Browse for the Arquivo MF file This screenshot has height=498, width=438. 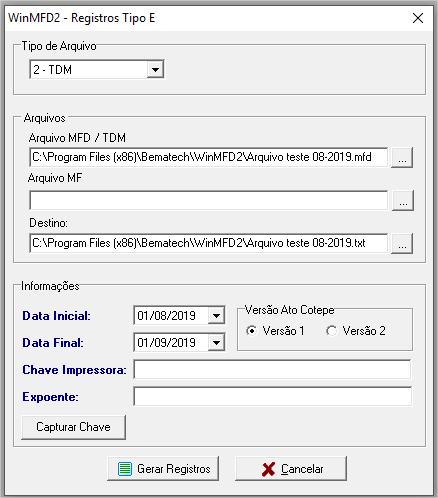[x=403, y=200]
